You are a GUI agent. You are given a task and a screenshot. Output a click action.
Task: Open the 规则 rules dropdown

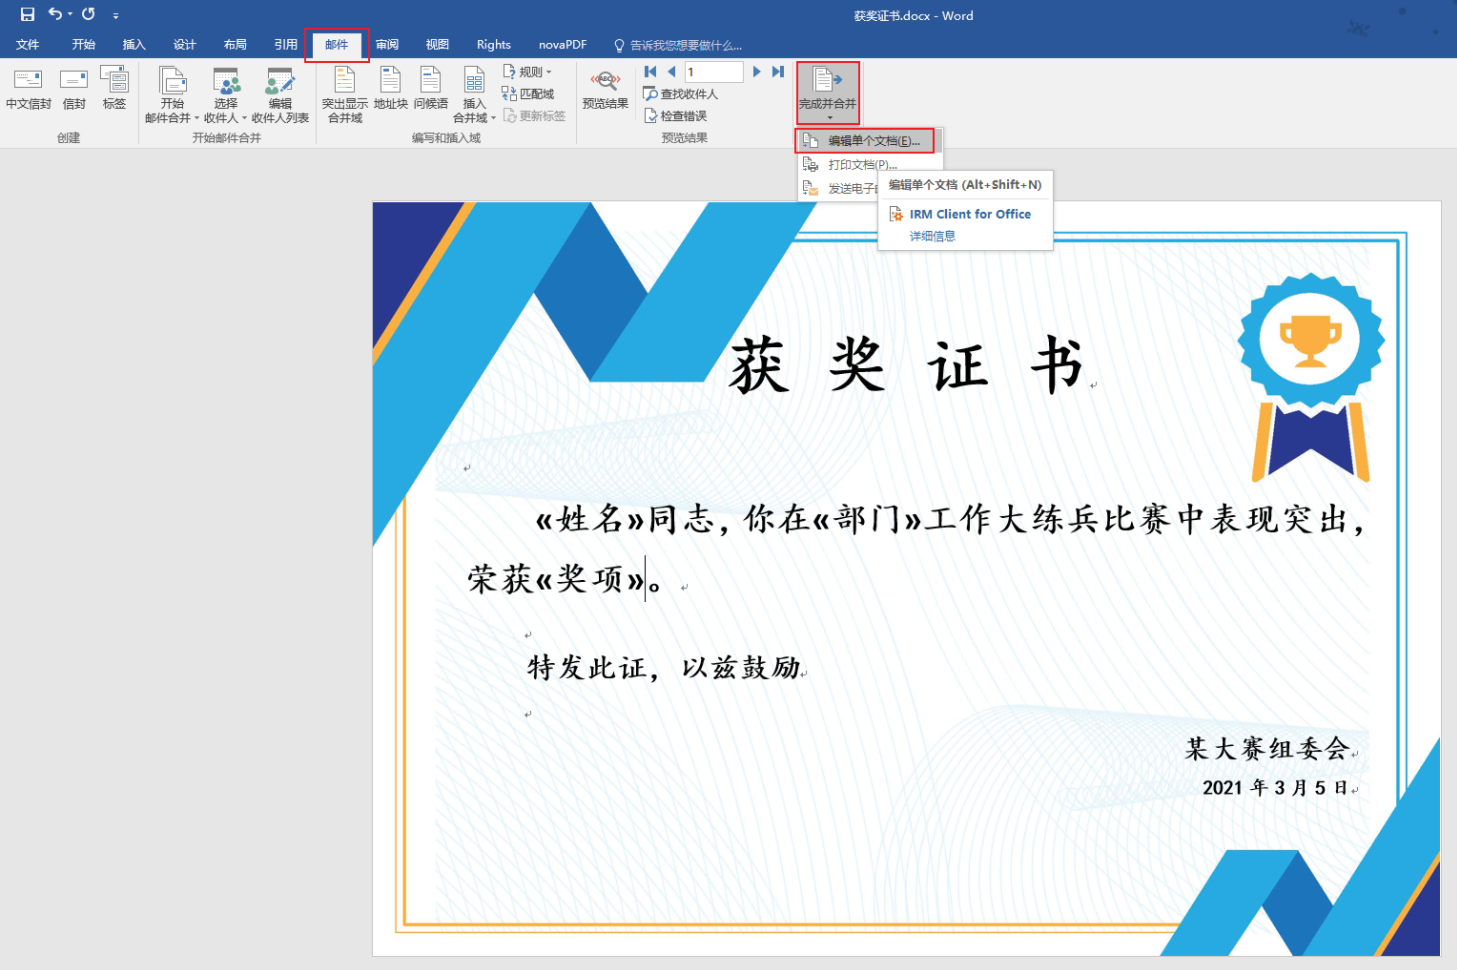(x=527, y=72)
